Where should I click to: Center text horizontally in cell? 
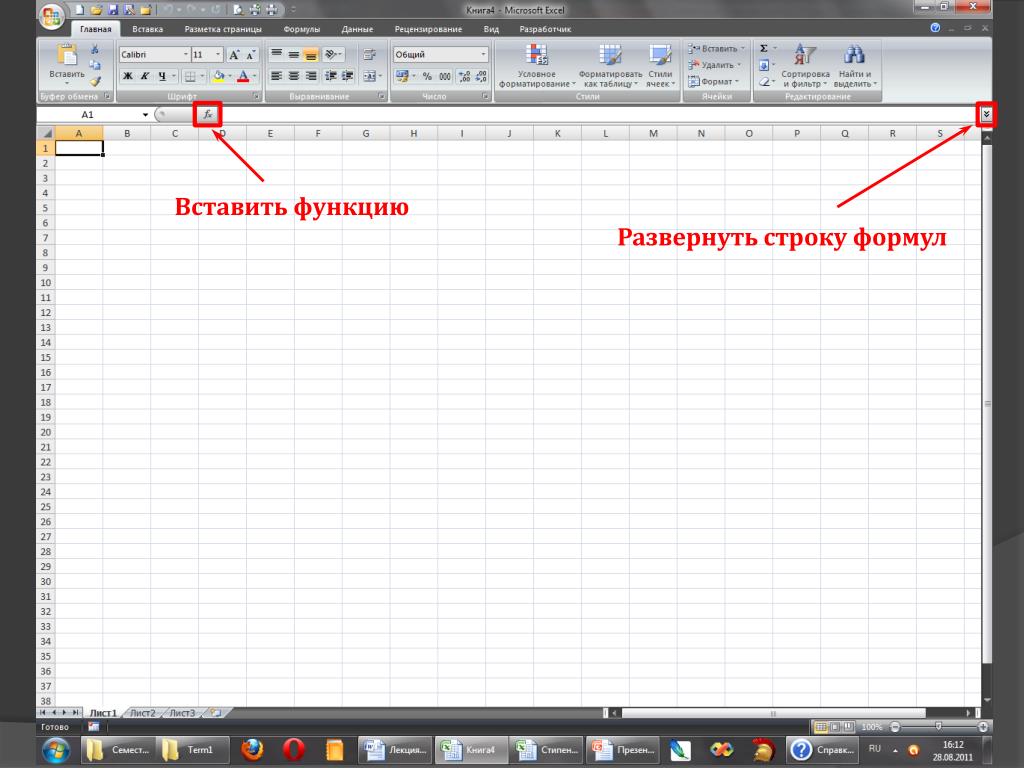tap(294, 76)
